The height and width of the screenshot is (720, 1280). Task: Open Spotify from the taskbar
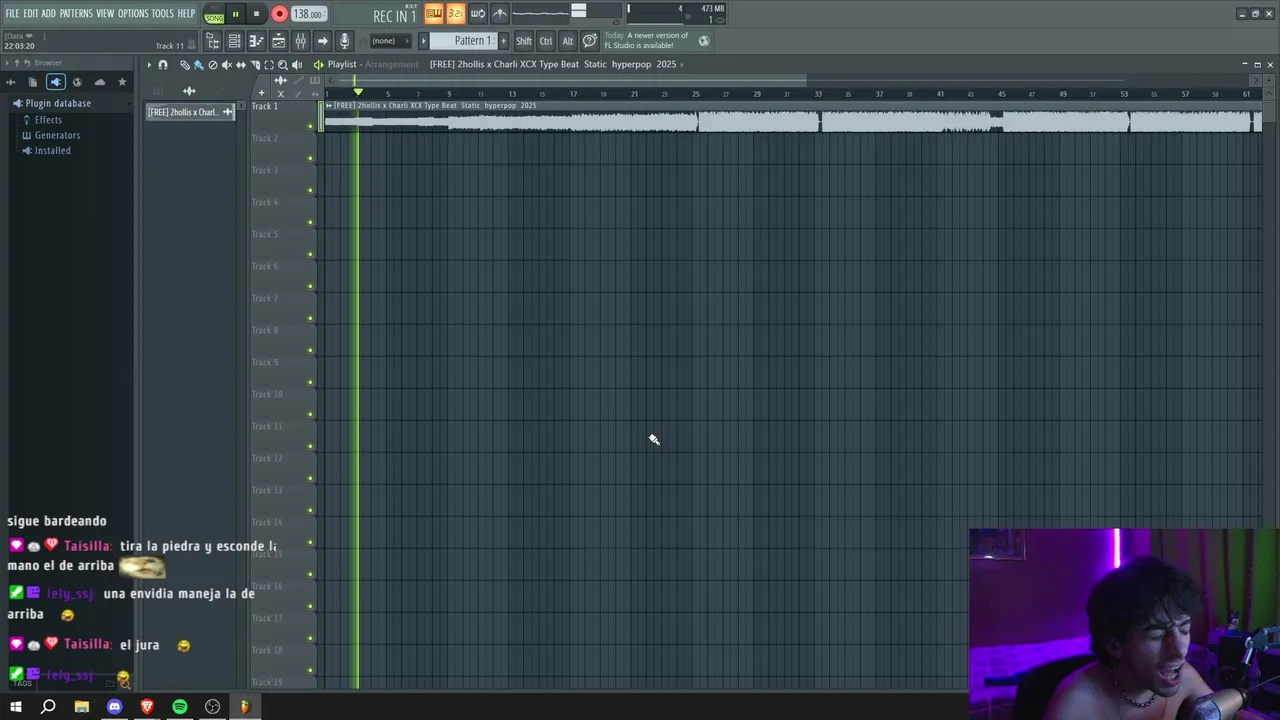click(180, 707)
